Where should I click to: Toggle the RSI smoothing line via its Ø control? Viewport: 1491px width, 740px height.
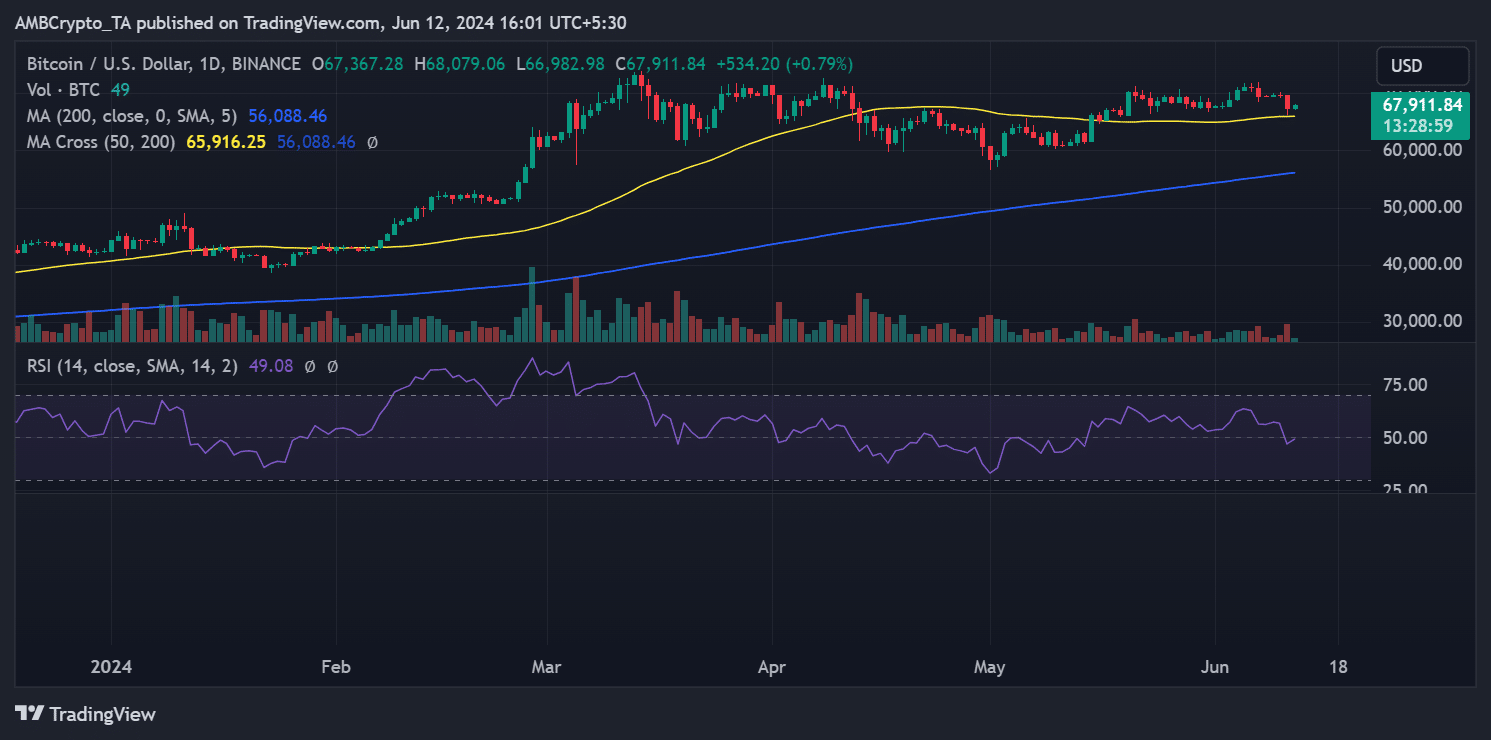tap(334, 366)
